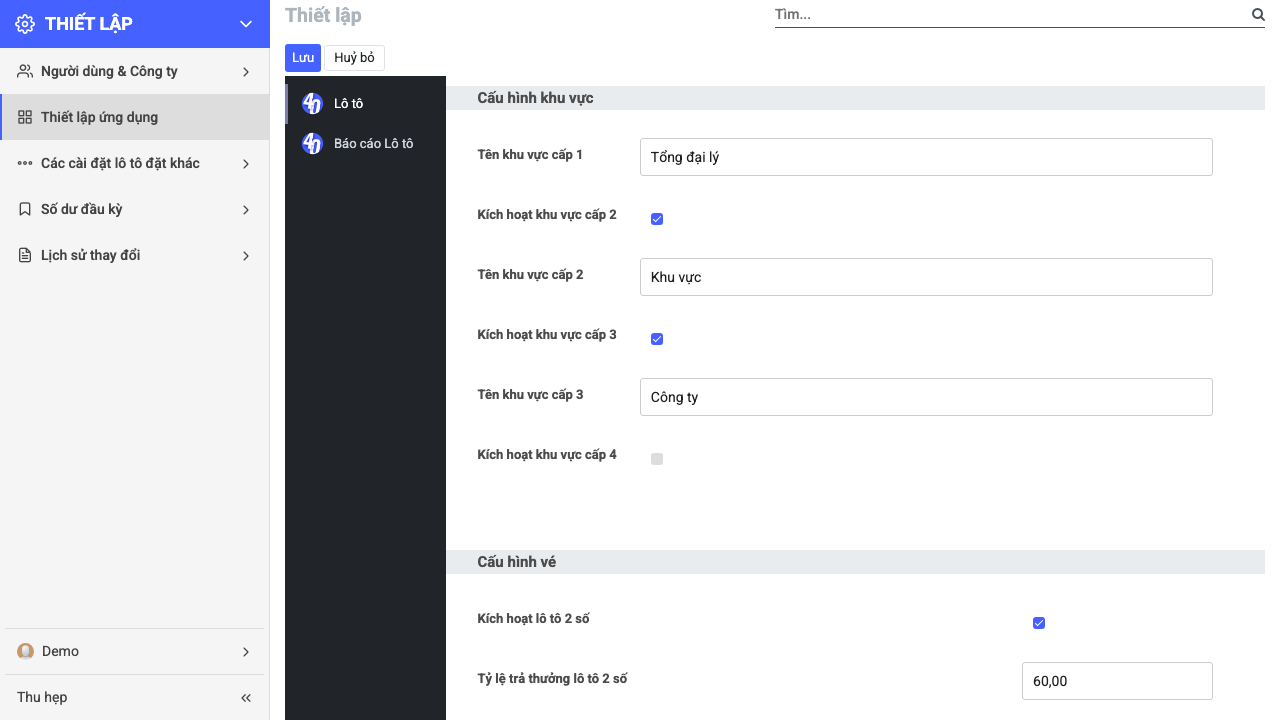Uncheck Kích hoạt khu vực cấp 2
Screen dimensions: 1280x720
point(657,219)
